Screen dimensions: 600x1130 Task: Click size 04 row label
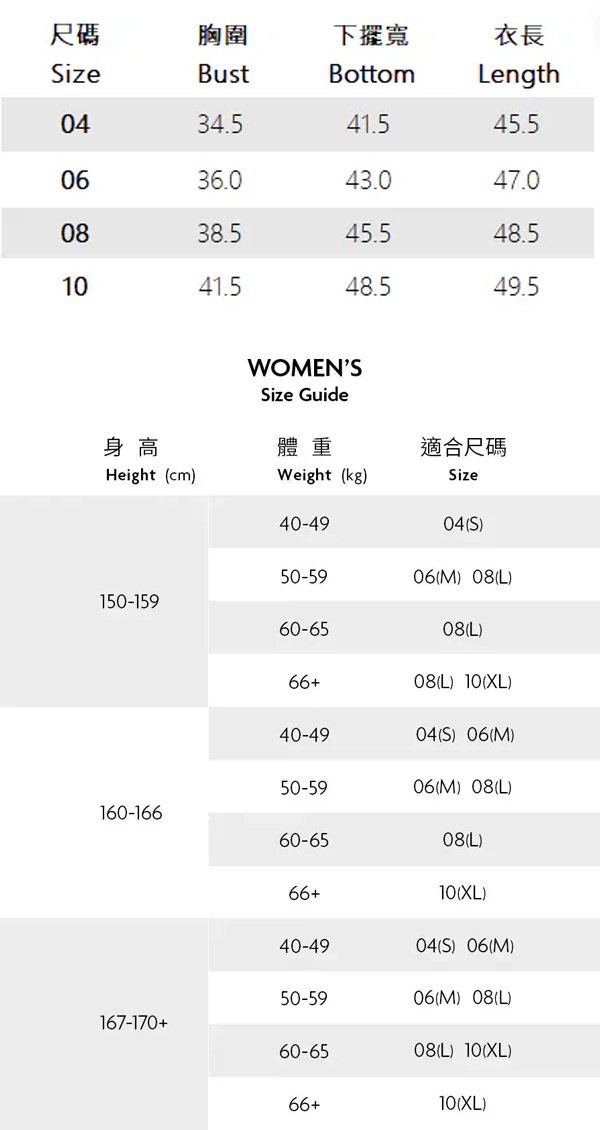click(x=75, y=124)
